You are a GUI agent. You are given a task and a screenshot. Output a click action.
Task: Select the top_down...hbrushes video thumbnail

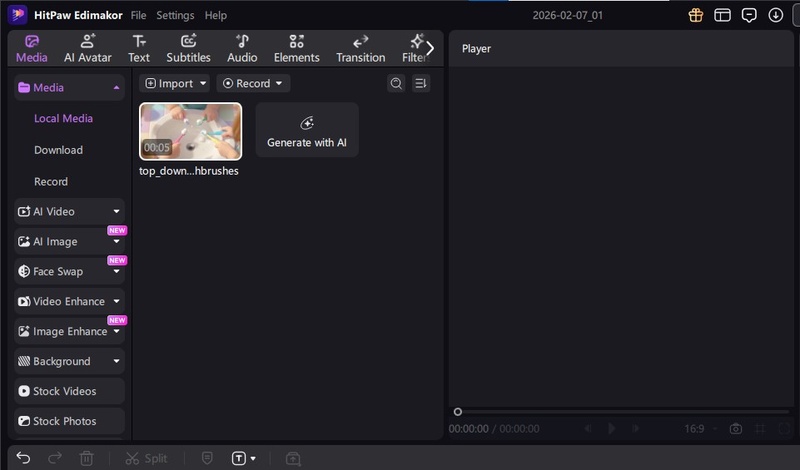click(x=190, y=131)
